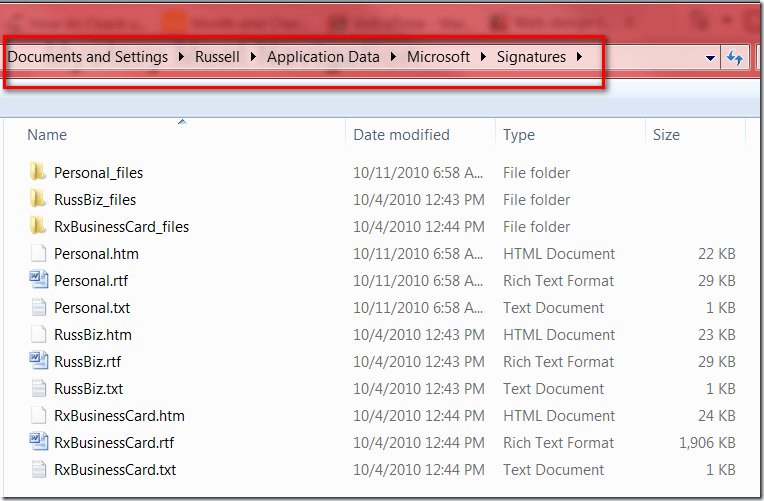Expand the arrow after Microsoft breadcrumb
Screen dimensions: 764x501
pyautogui.click(x=484, y=57)
